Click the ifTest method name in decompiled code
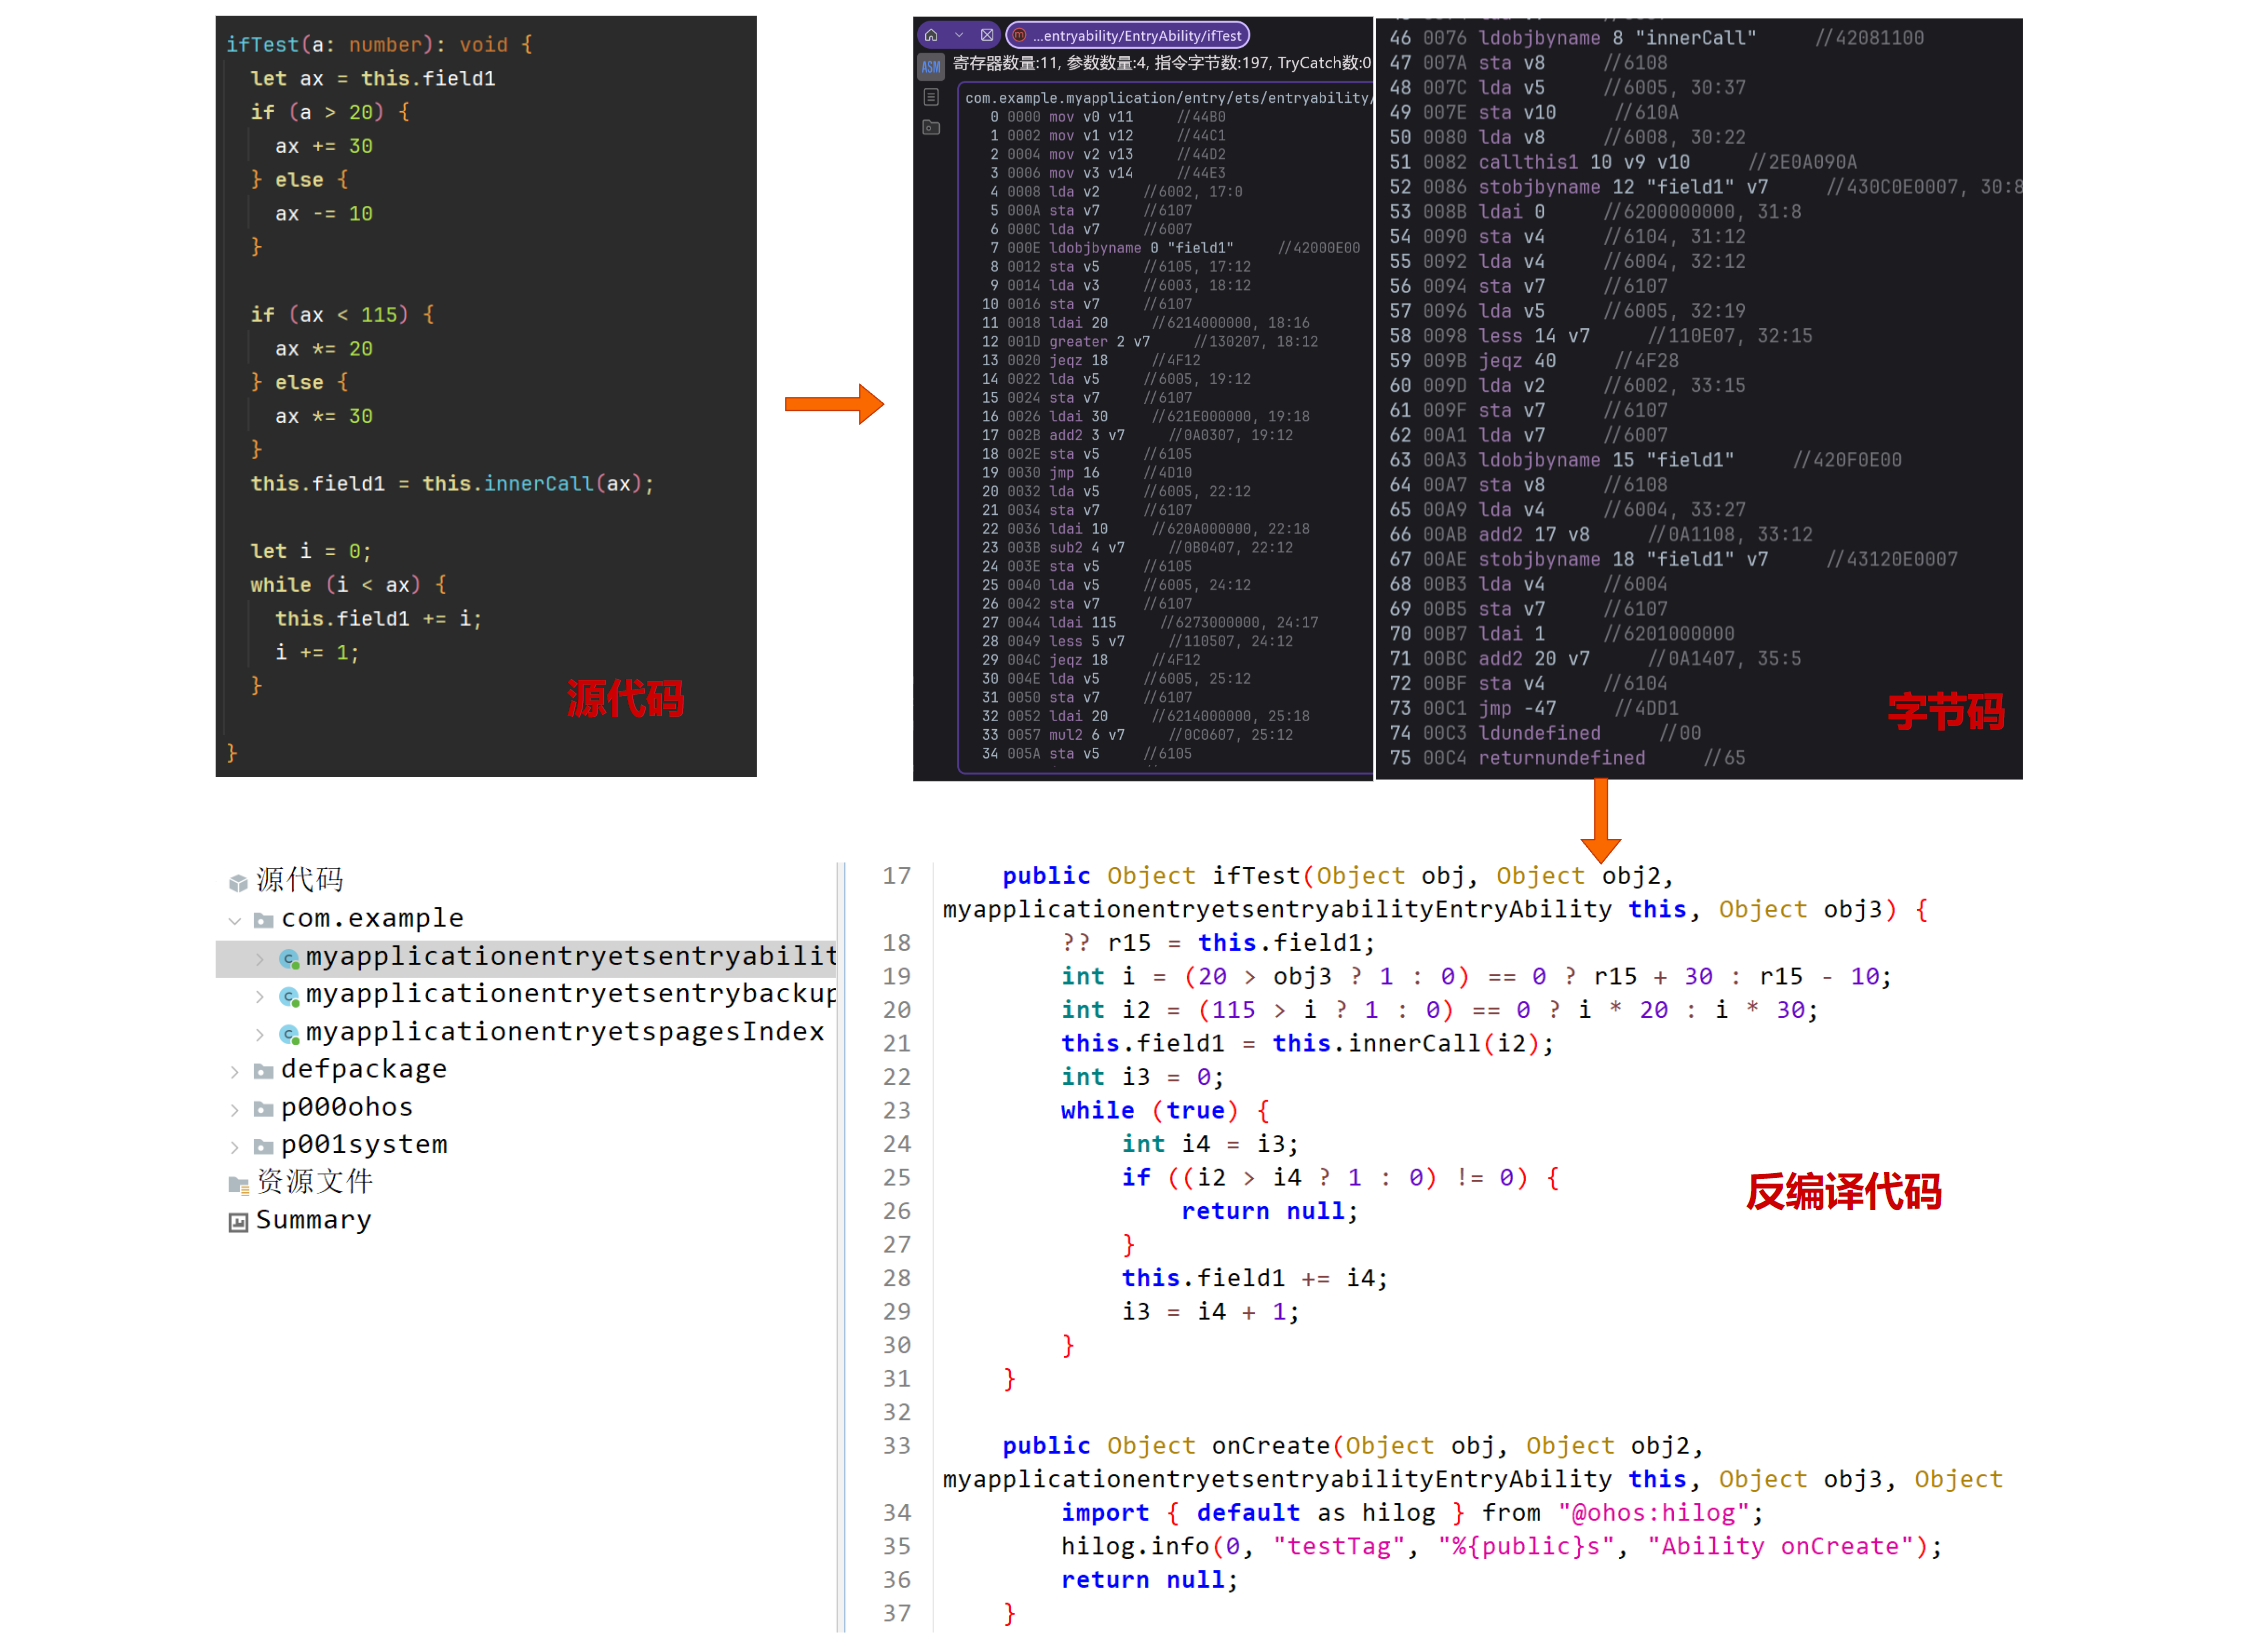This screenshot has height=1647, width=2259. pos(1254,877)
